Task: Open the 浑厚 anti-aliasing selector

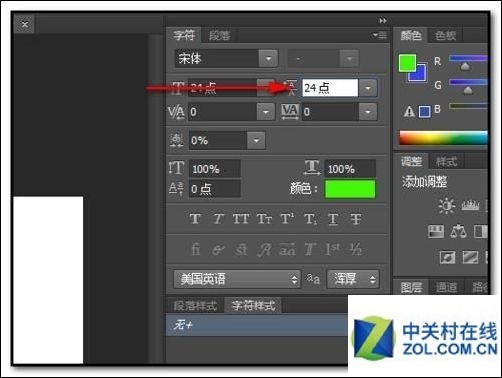Action: tap(353, 279)
